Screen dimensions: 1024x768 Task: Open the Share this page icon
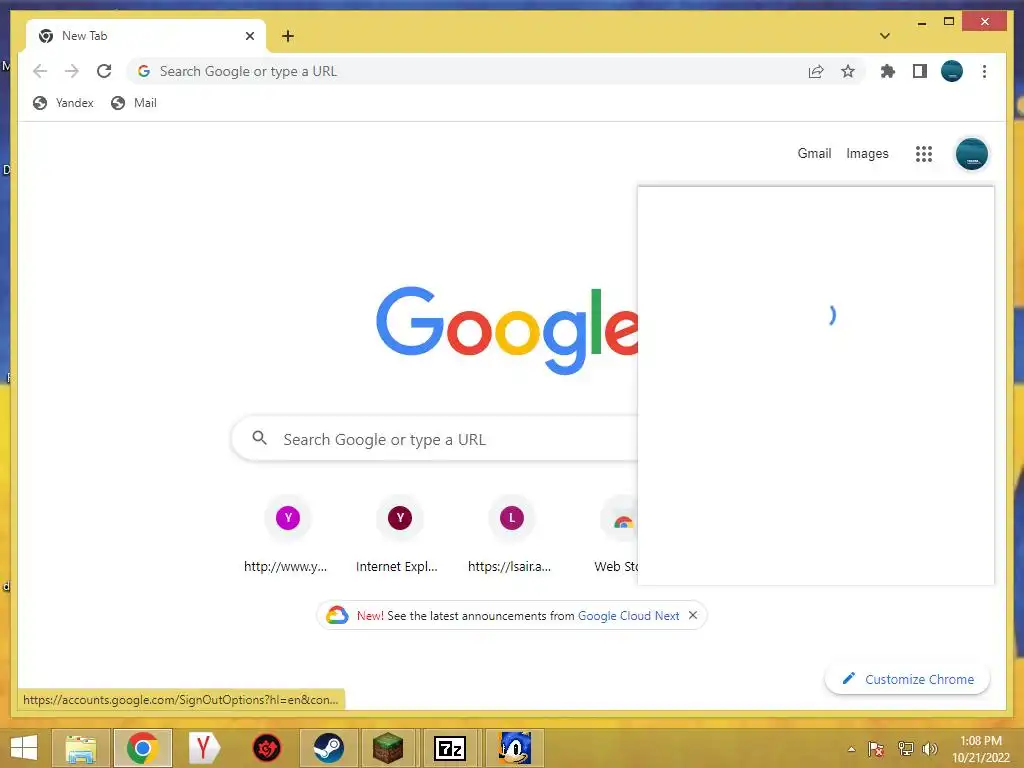pos(816,71)
